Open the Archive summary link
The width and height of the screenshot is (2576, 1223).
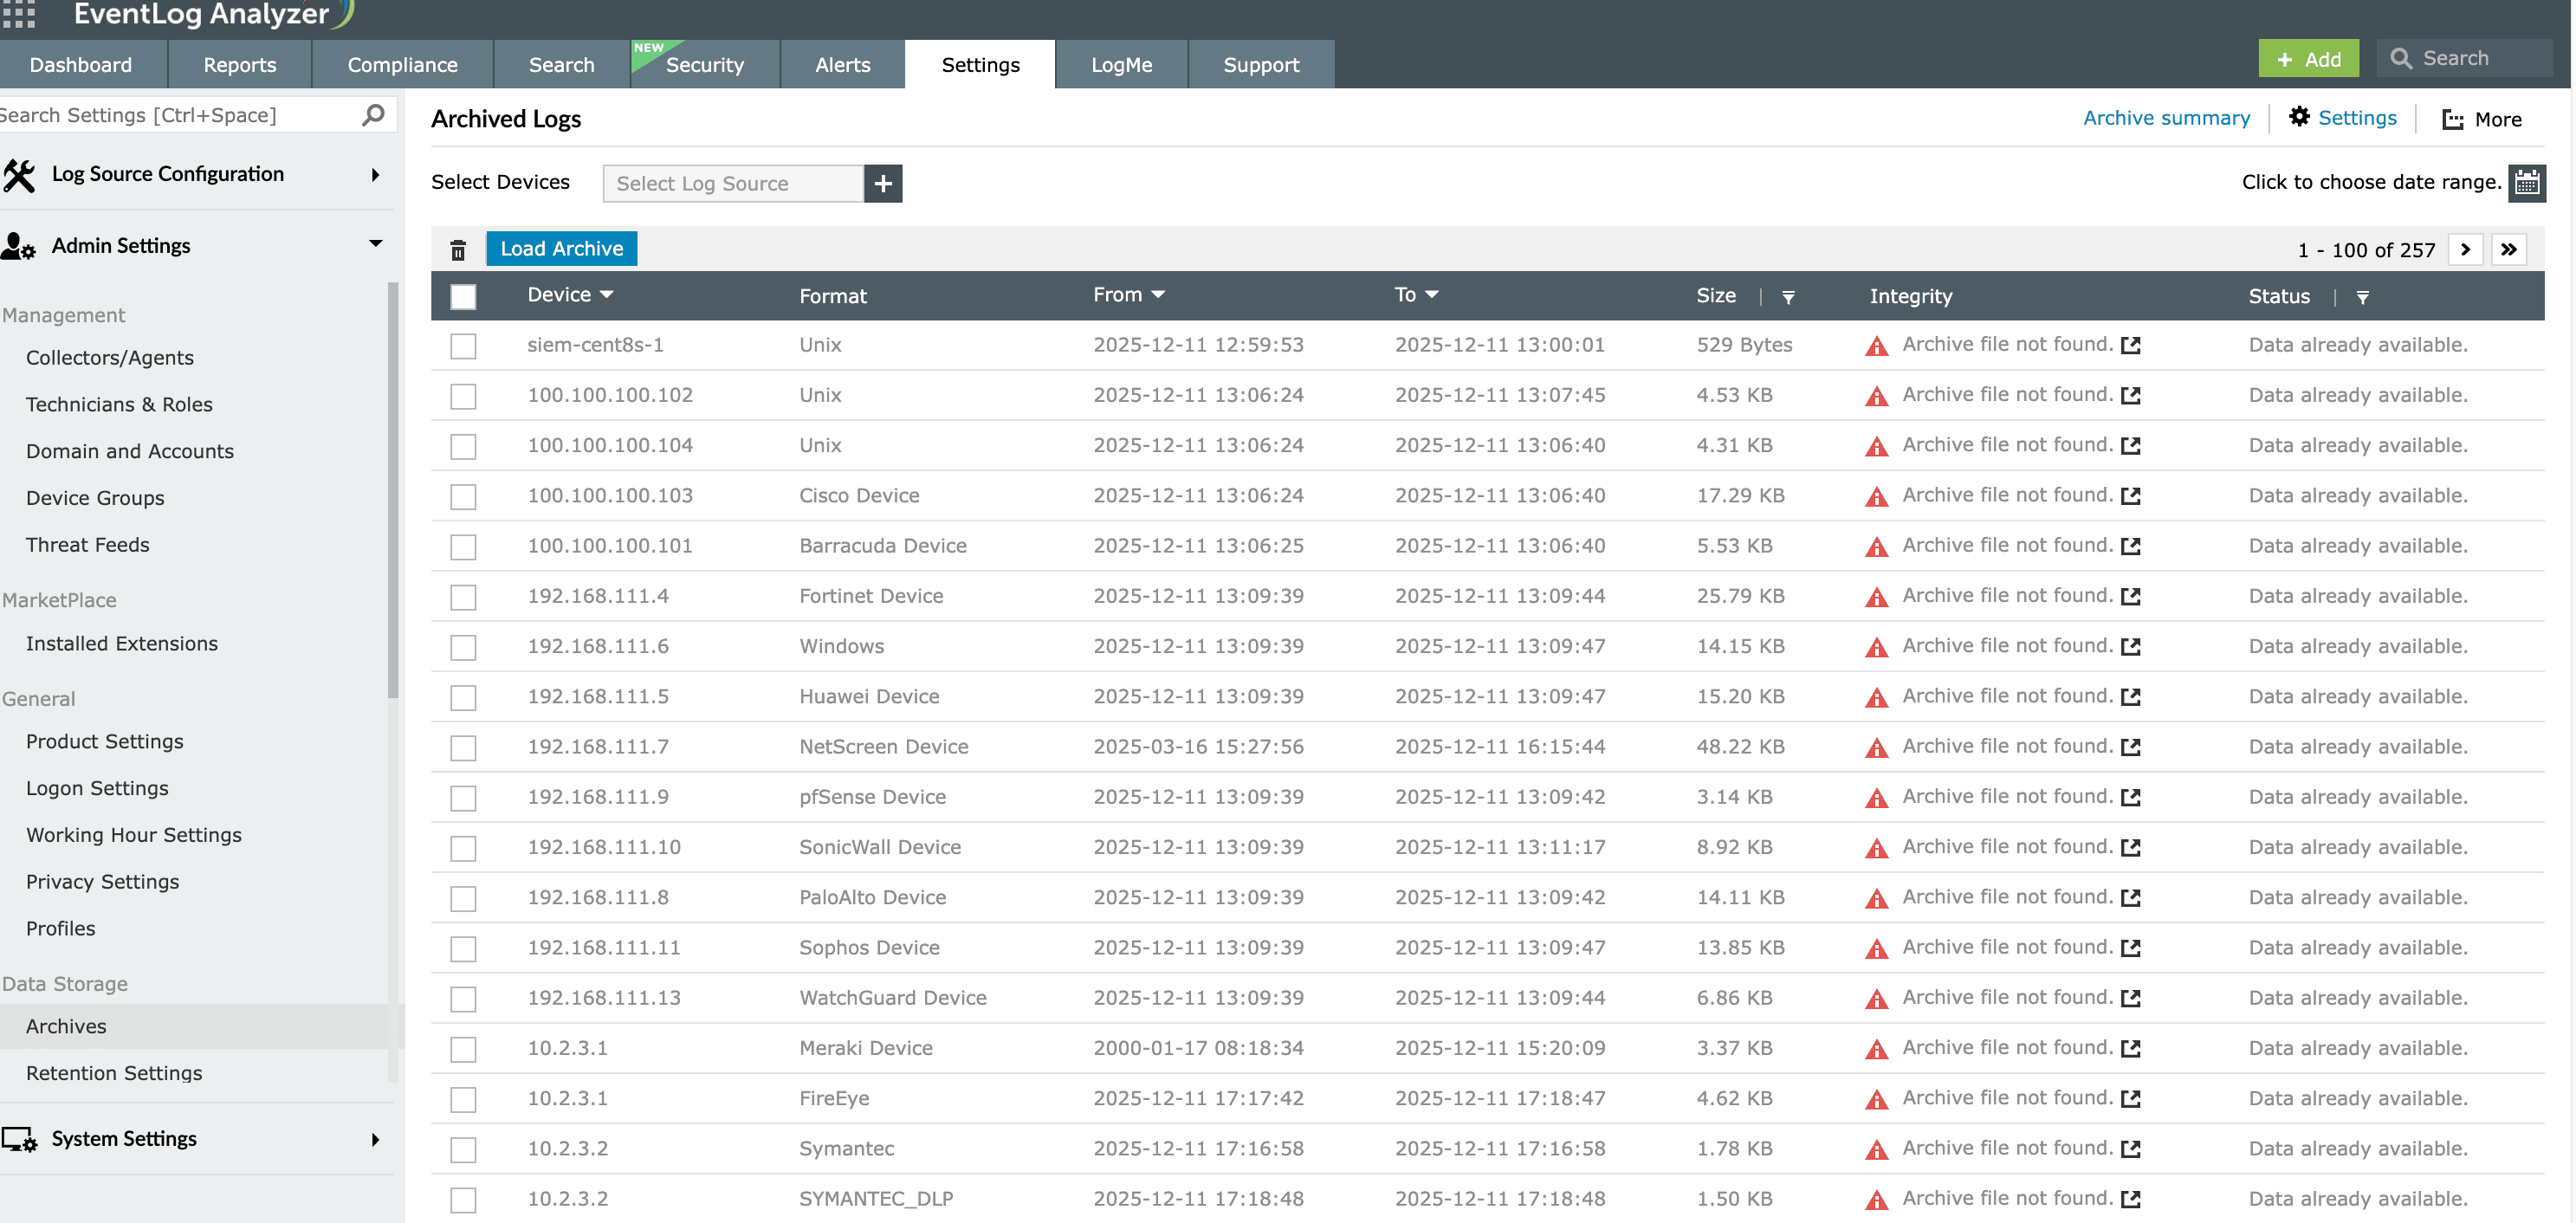coord(2166,118)
